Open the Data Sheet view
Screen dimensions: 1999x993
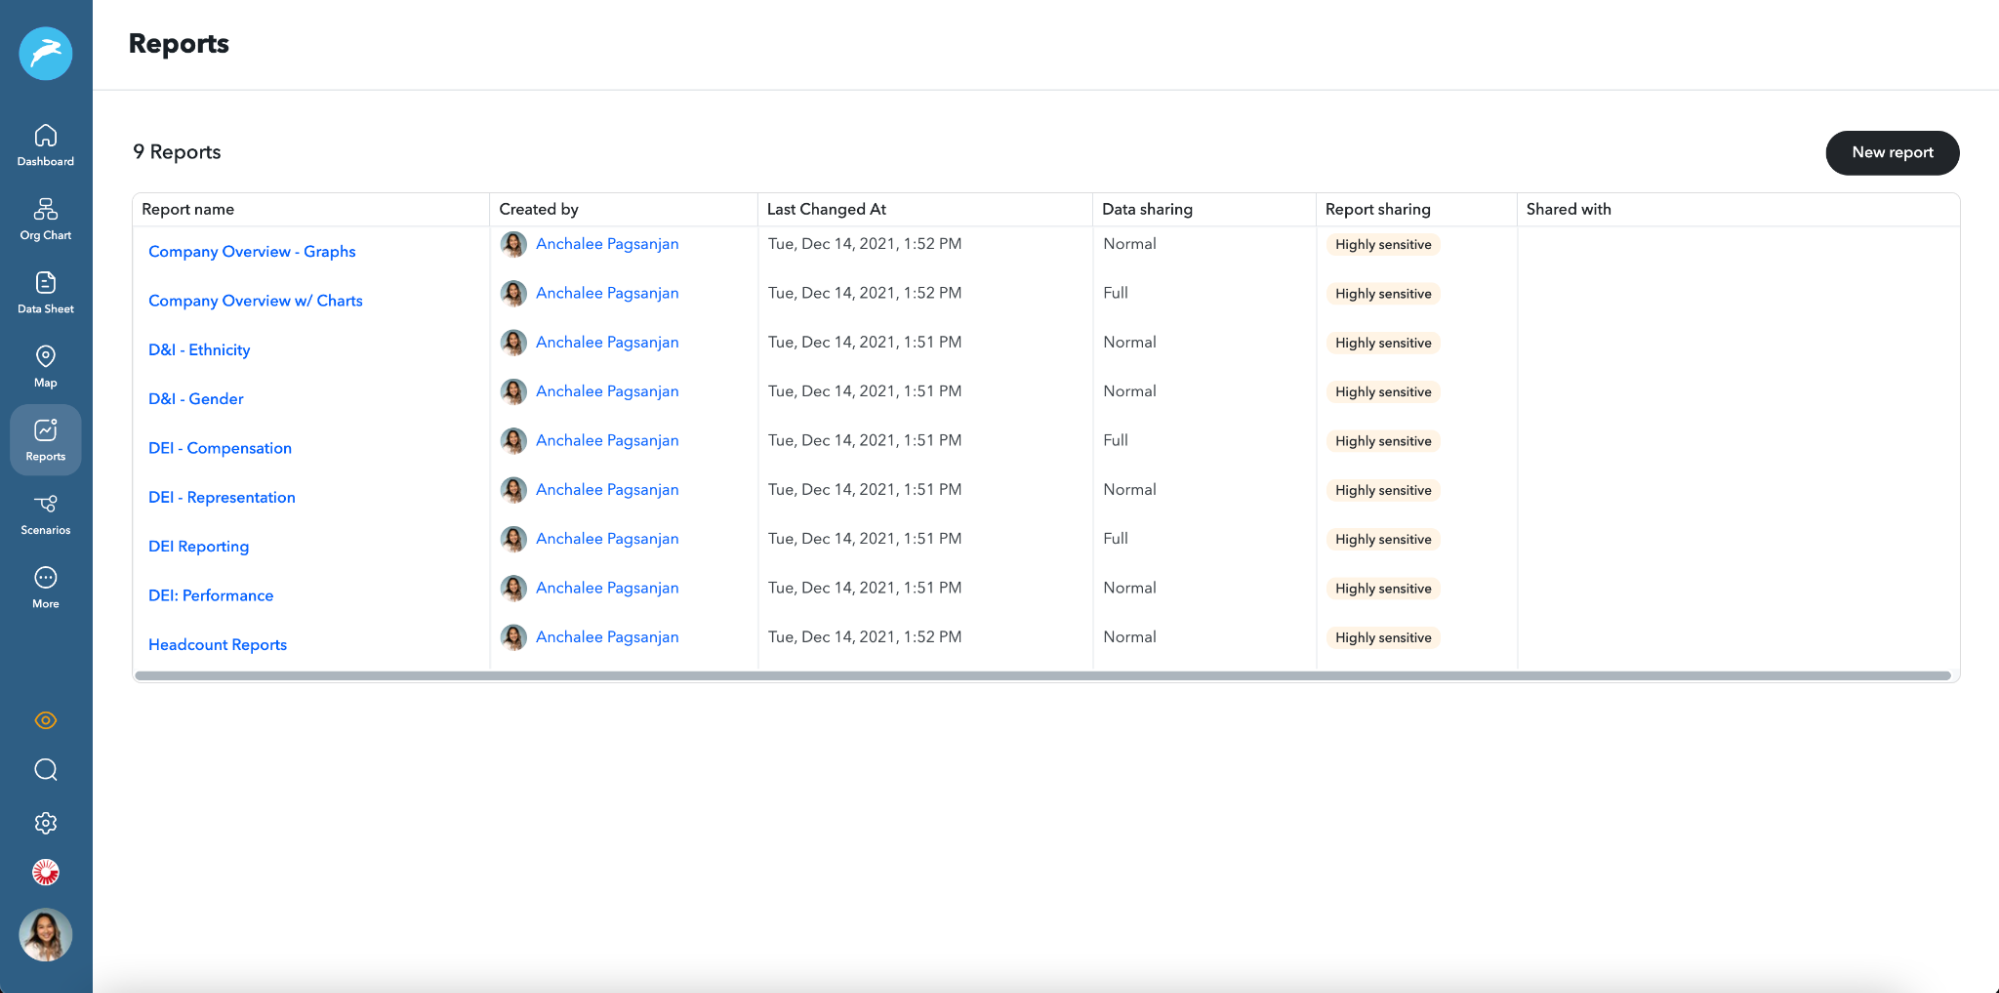[x=45, y=291]
